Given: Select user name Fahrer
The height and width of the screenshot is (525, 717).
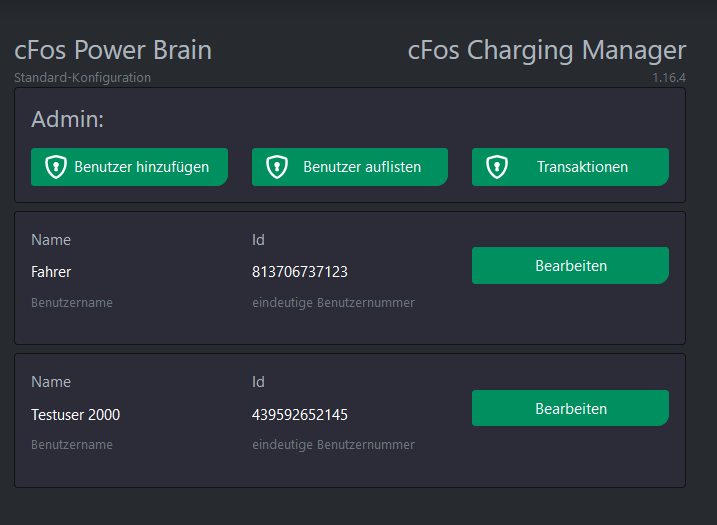Looking at the screenshot, I should click(x=51, y=272).
